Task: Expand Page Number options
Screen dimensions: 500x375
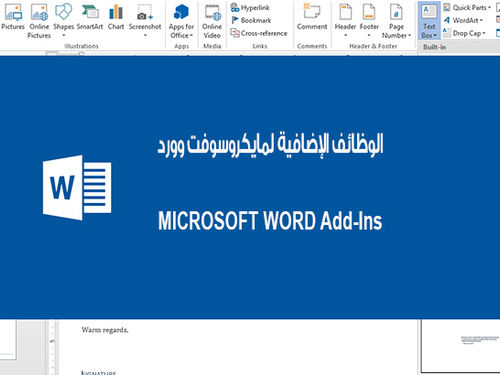Action: [396, 21]
